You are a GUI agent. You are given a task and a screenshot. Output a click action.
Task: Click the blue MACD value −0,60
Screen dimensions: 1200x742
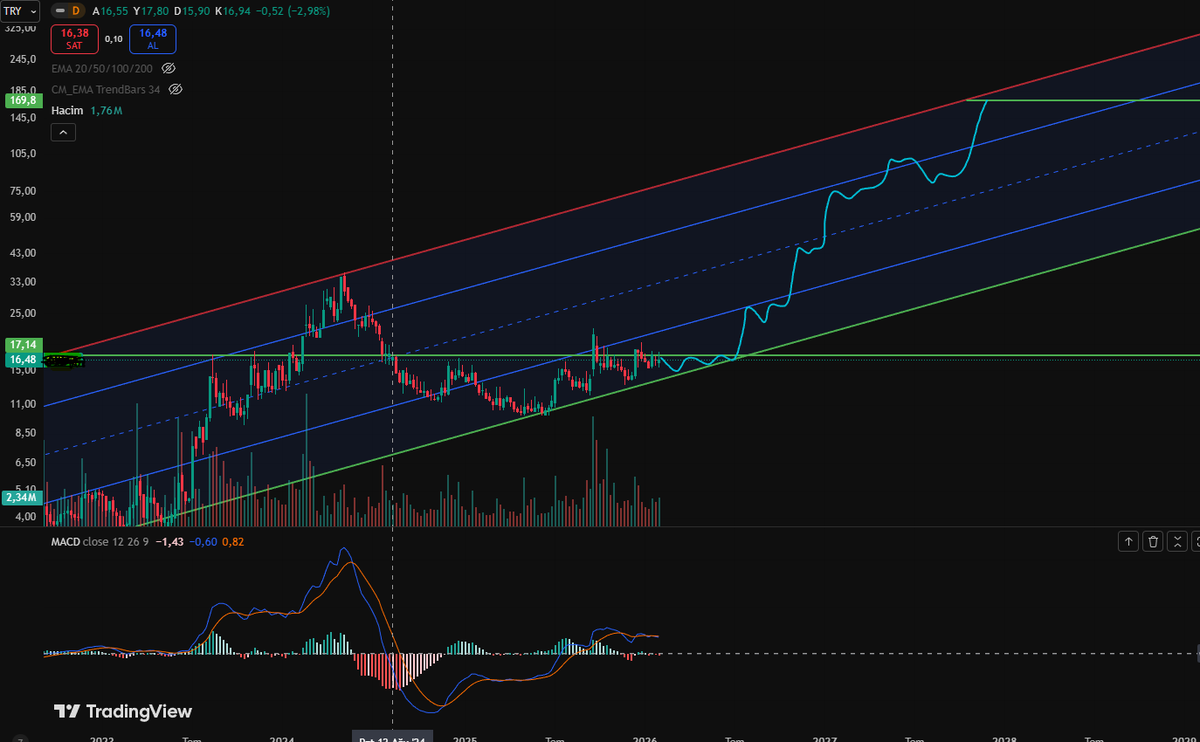tap(204, 541)
